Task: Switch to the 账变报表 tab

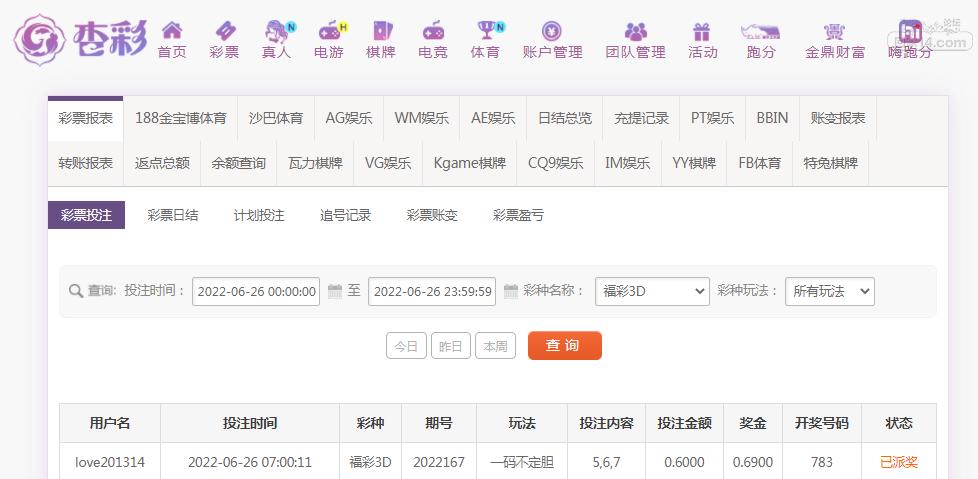Action: click(838, 118)
